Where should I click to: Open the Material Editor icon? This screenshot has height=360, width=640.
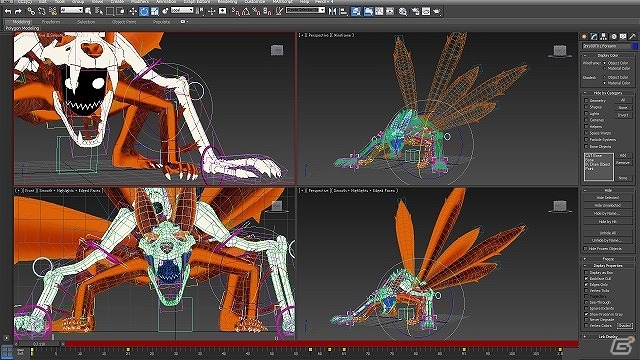pyautogui.click(x=403, y=11)
